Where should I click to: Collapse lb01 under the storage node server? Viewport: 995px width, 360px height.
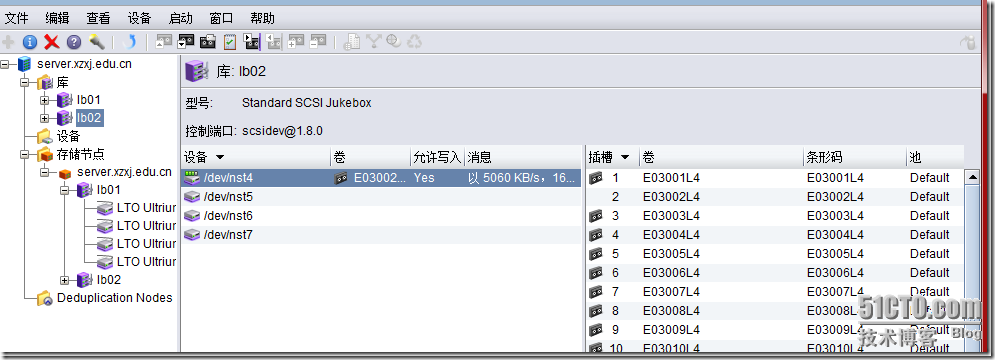64,190
